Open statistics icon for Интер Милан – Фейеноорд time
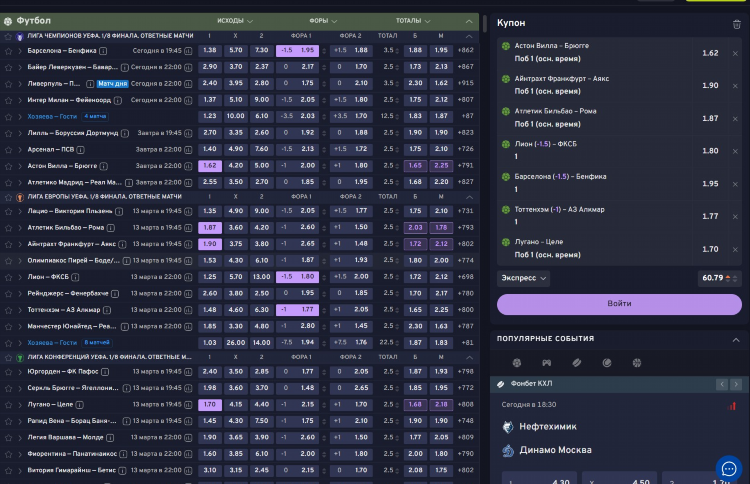 pyautogui.click(x=188, y=100)
